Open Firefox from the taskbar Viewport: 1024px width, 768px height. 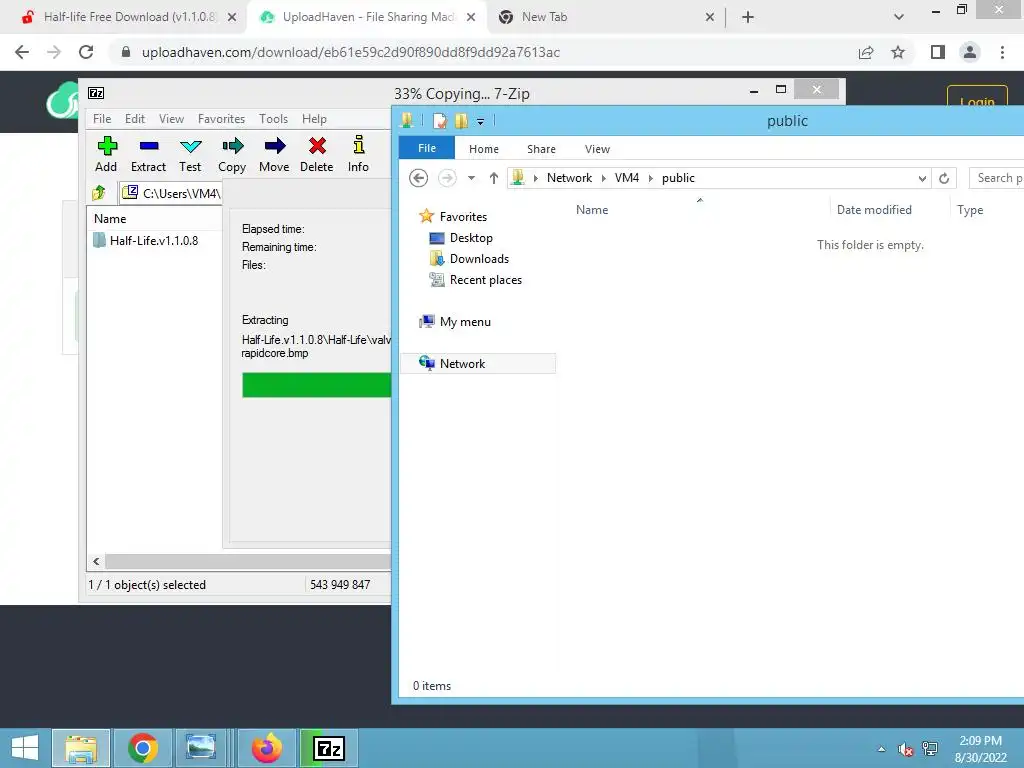tap(266, 748)
